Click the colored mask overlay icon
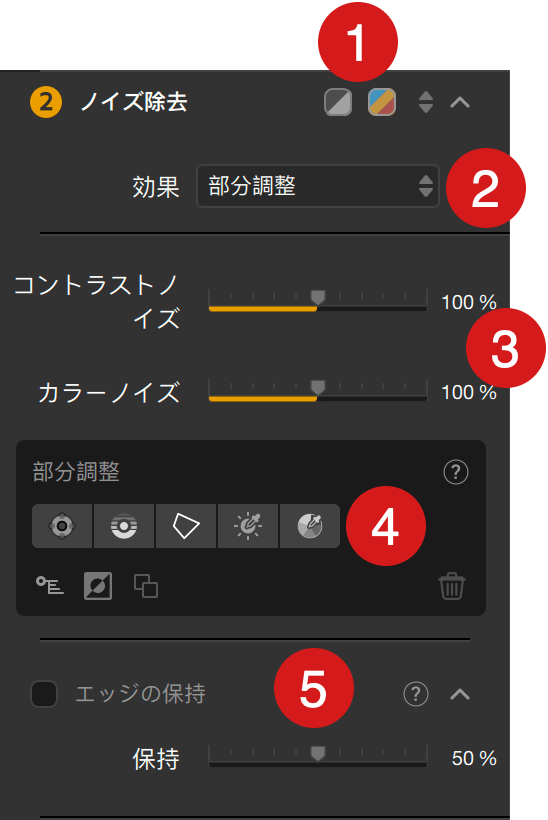This screenshot has height=820, width=548. click(x=382, y=102)
